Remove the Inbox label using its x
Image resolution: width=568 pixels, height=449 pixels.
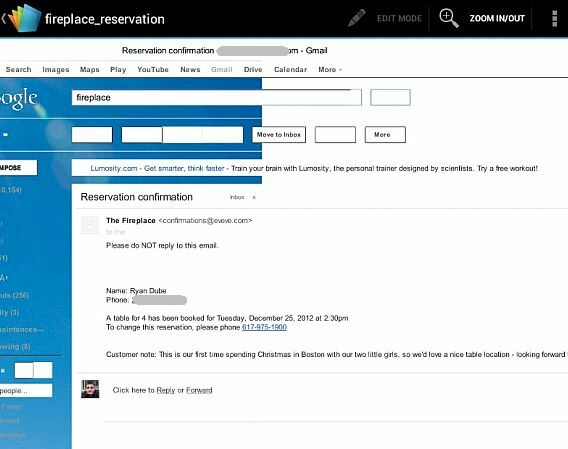click(254, 198)
